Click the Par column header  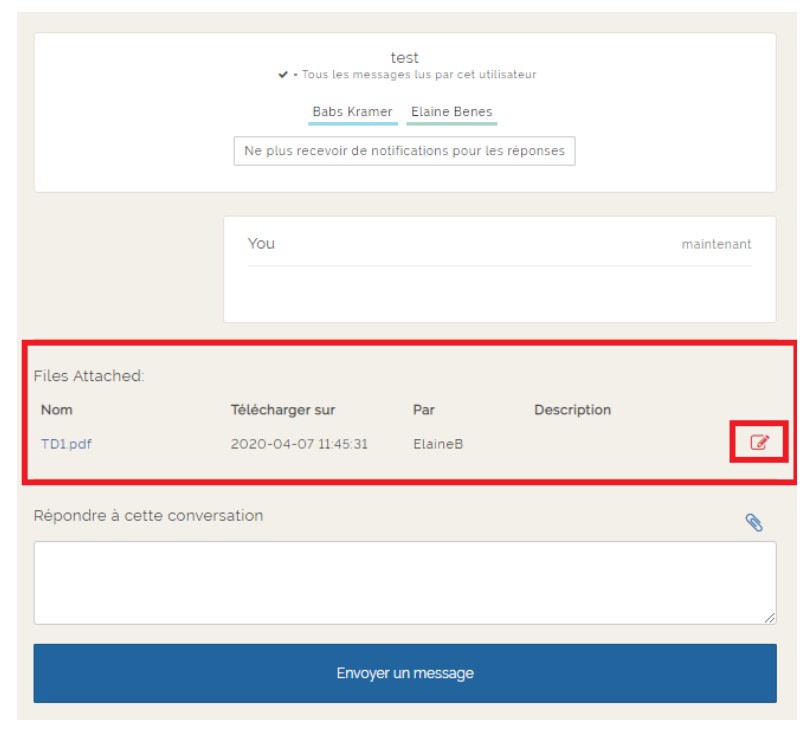(424, 410)
